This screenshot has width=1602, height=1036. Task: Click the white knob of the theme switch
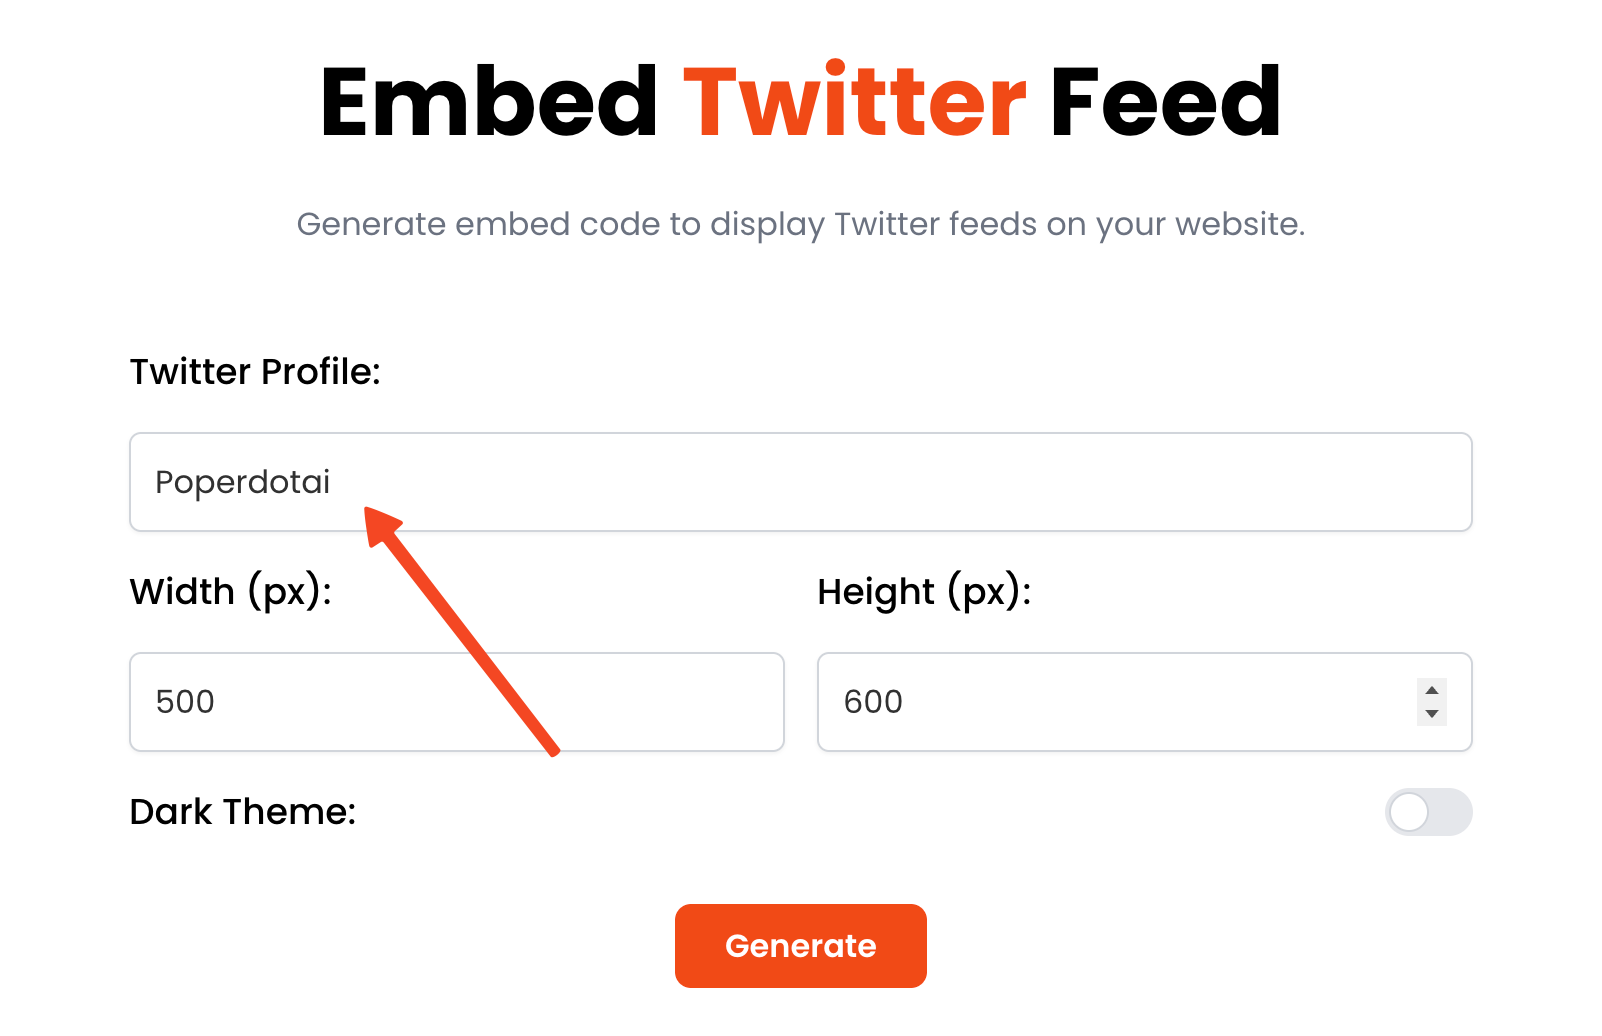tap(1409, 812)
